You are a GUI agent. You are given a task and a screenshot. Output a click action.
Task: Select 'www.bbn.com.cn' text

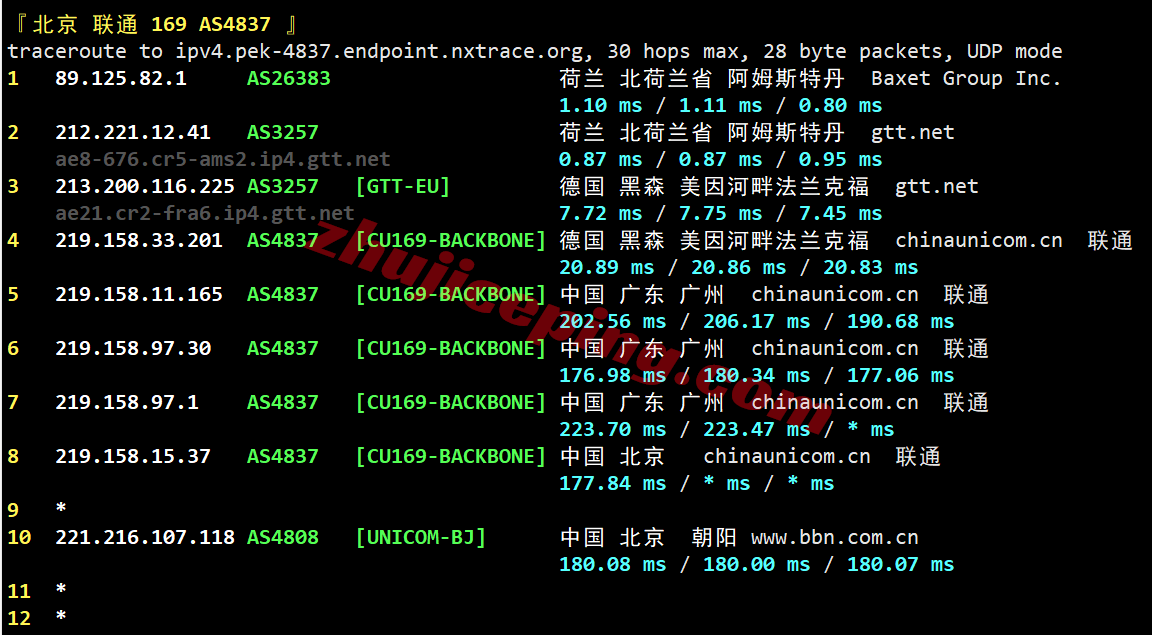[x=835, y=537]
